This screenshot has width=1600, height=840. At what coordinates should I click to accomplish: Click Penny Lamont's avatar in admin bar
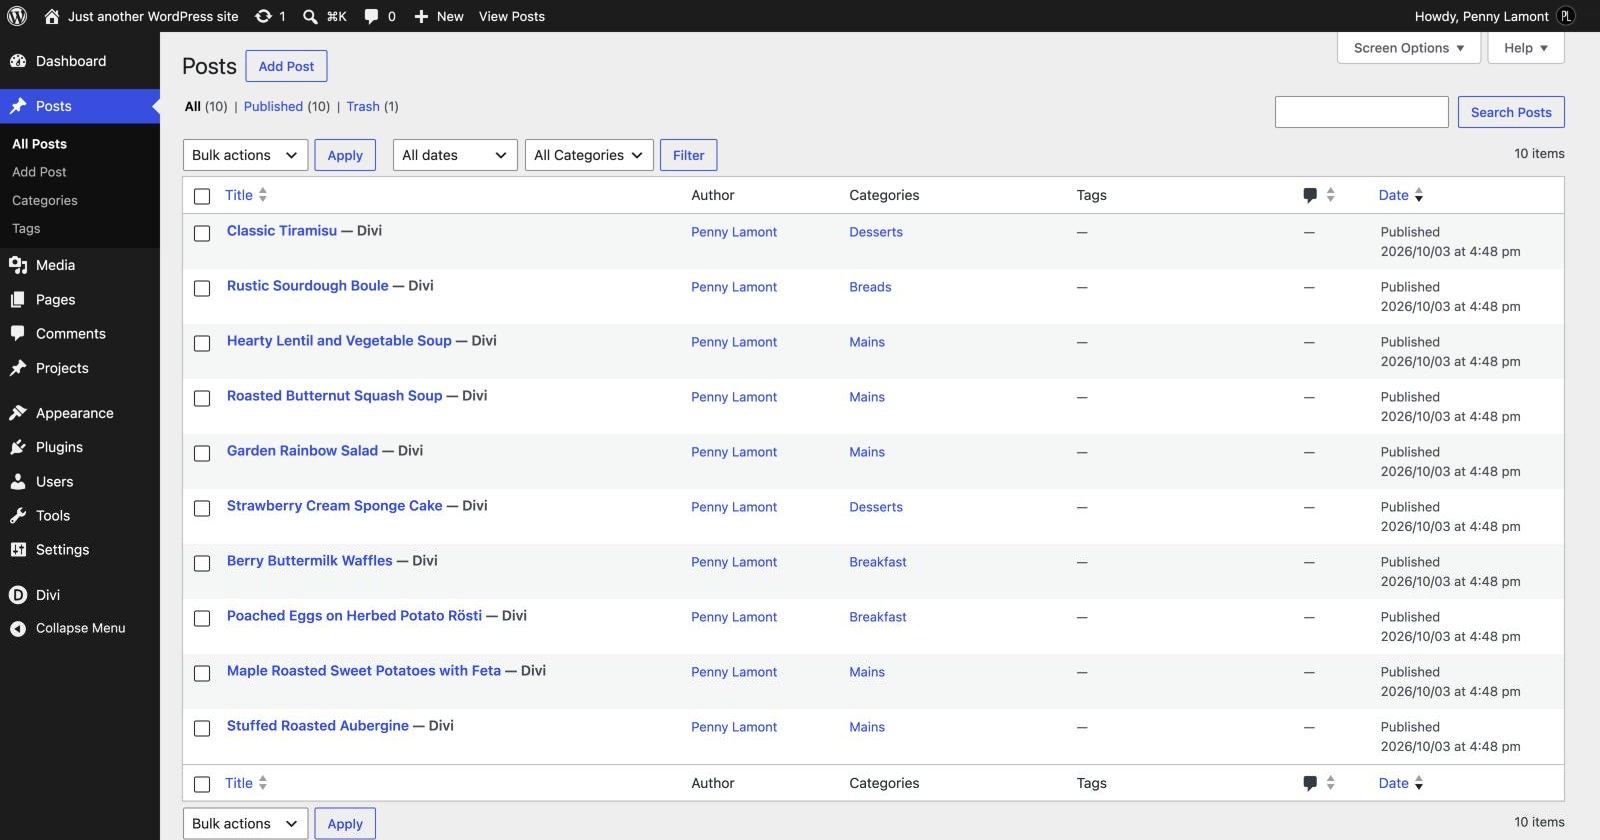point(1566,16)
